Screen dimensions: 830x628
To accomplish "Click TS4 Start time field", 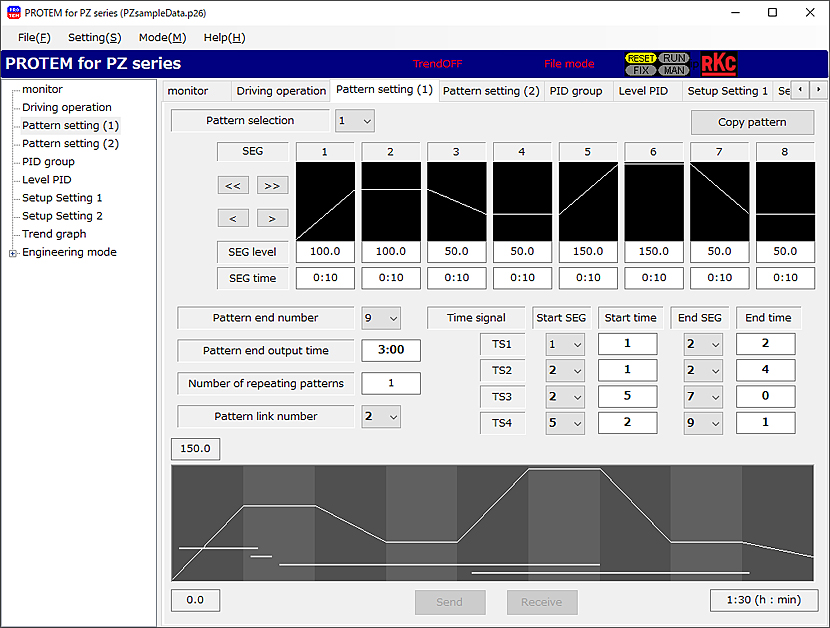I will (628, 423).
